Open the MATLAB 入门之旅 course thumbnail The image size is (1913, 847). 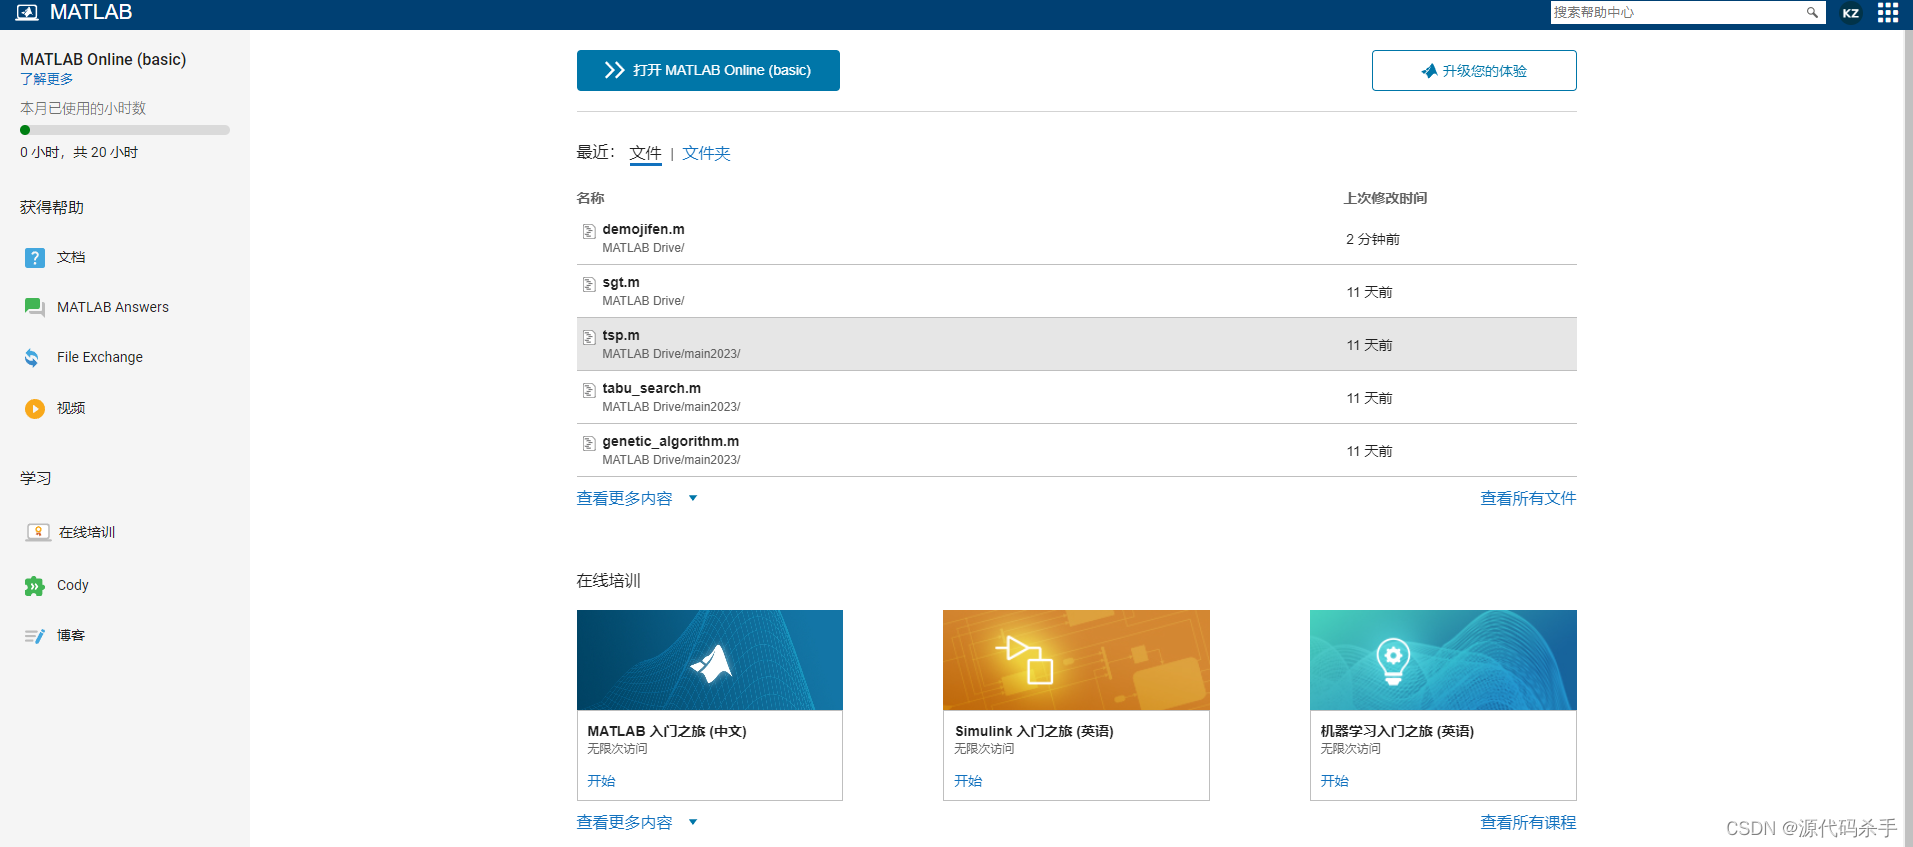710,660
